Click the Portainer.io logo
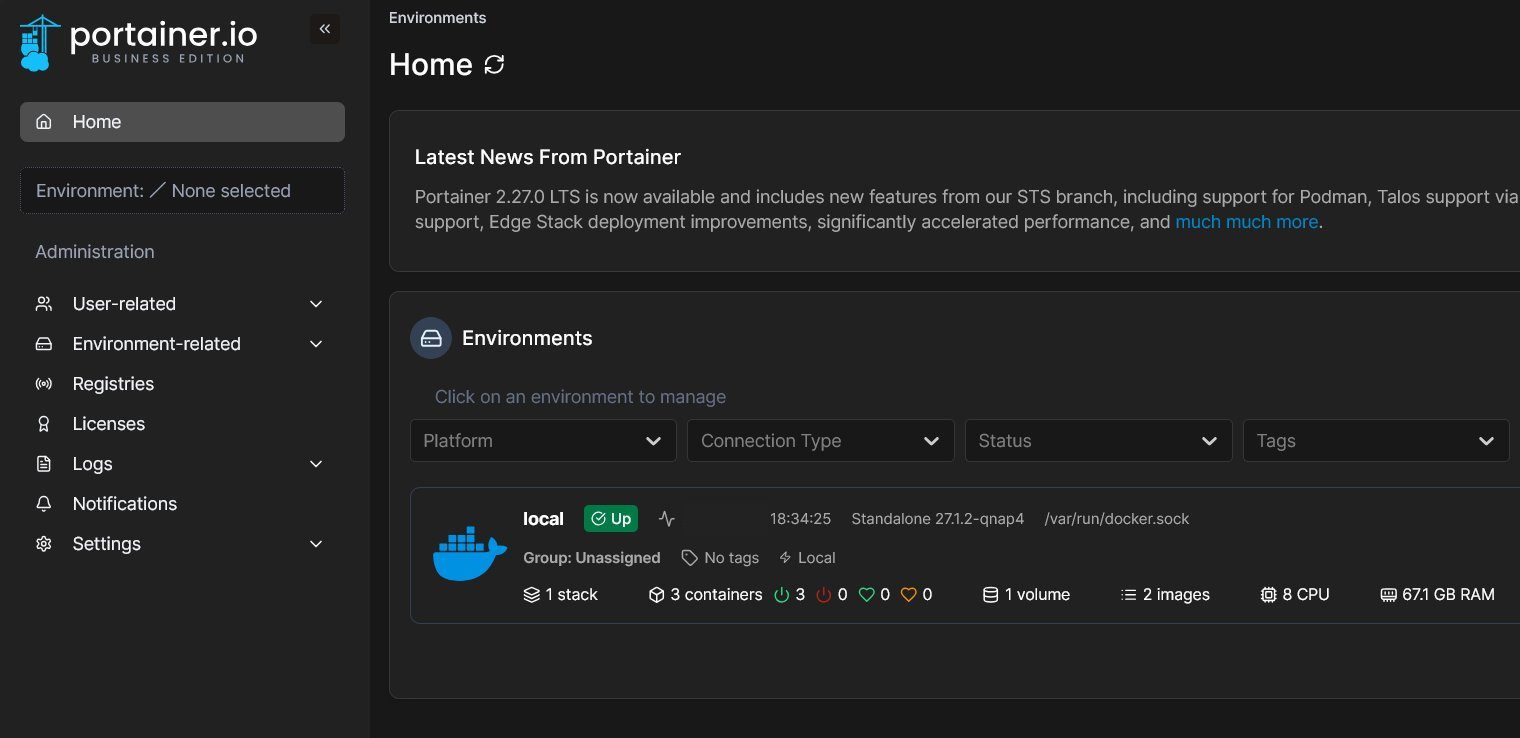 tap(139, 43)
